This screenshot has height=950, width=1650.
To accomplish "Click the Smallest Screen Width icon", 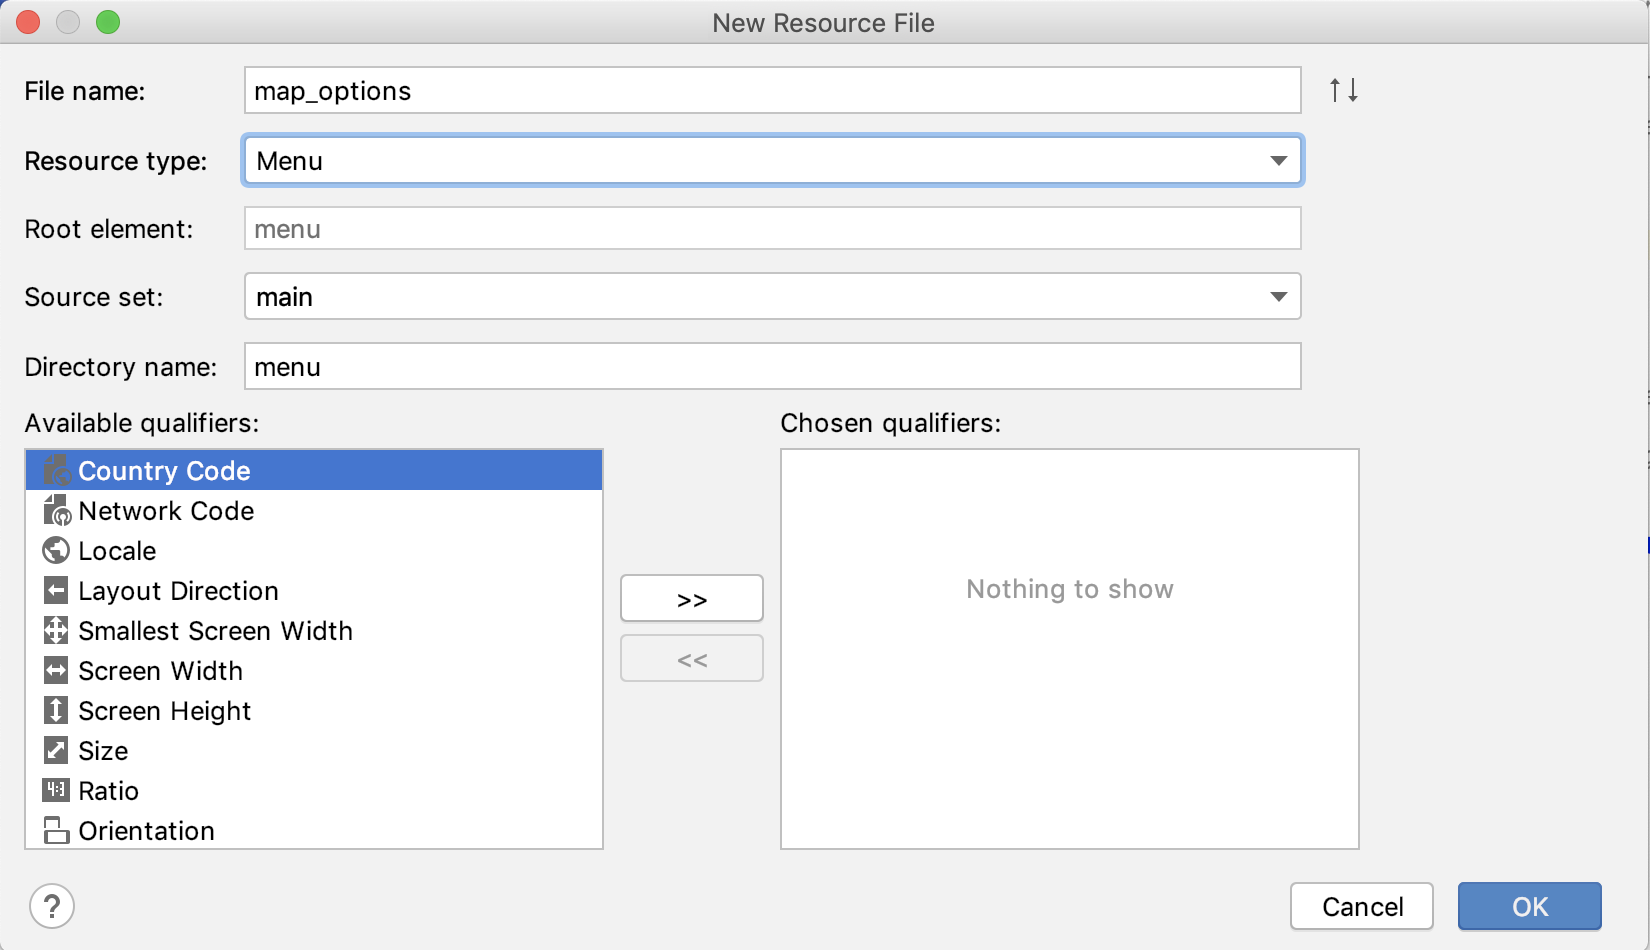I will 56,630.
